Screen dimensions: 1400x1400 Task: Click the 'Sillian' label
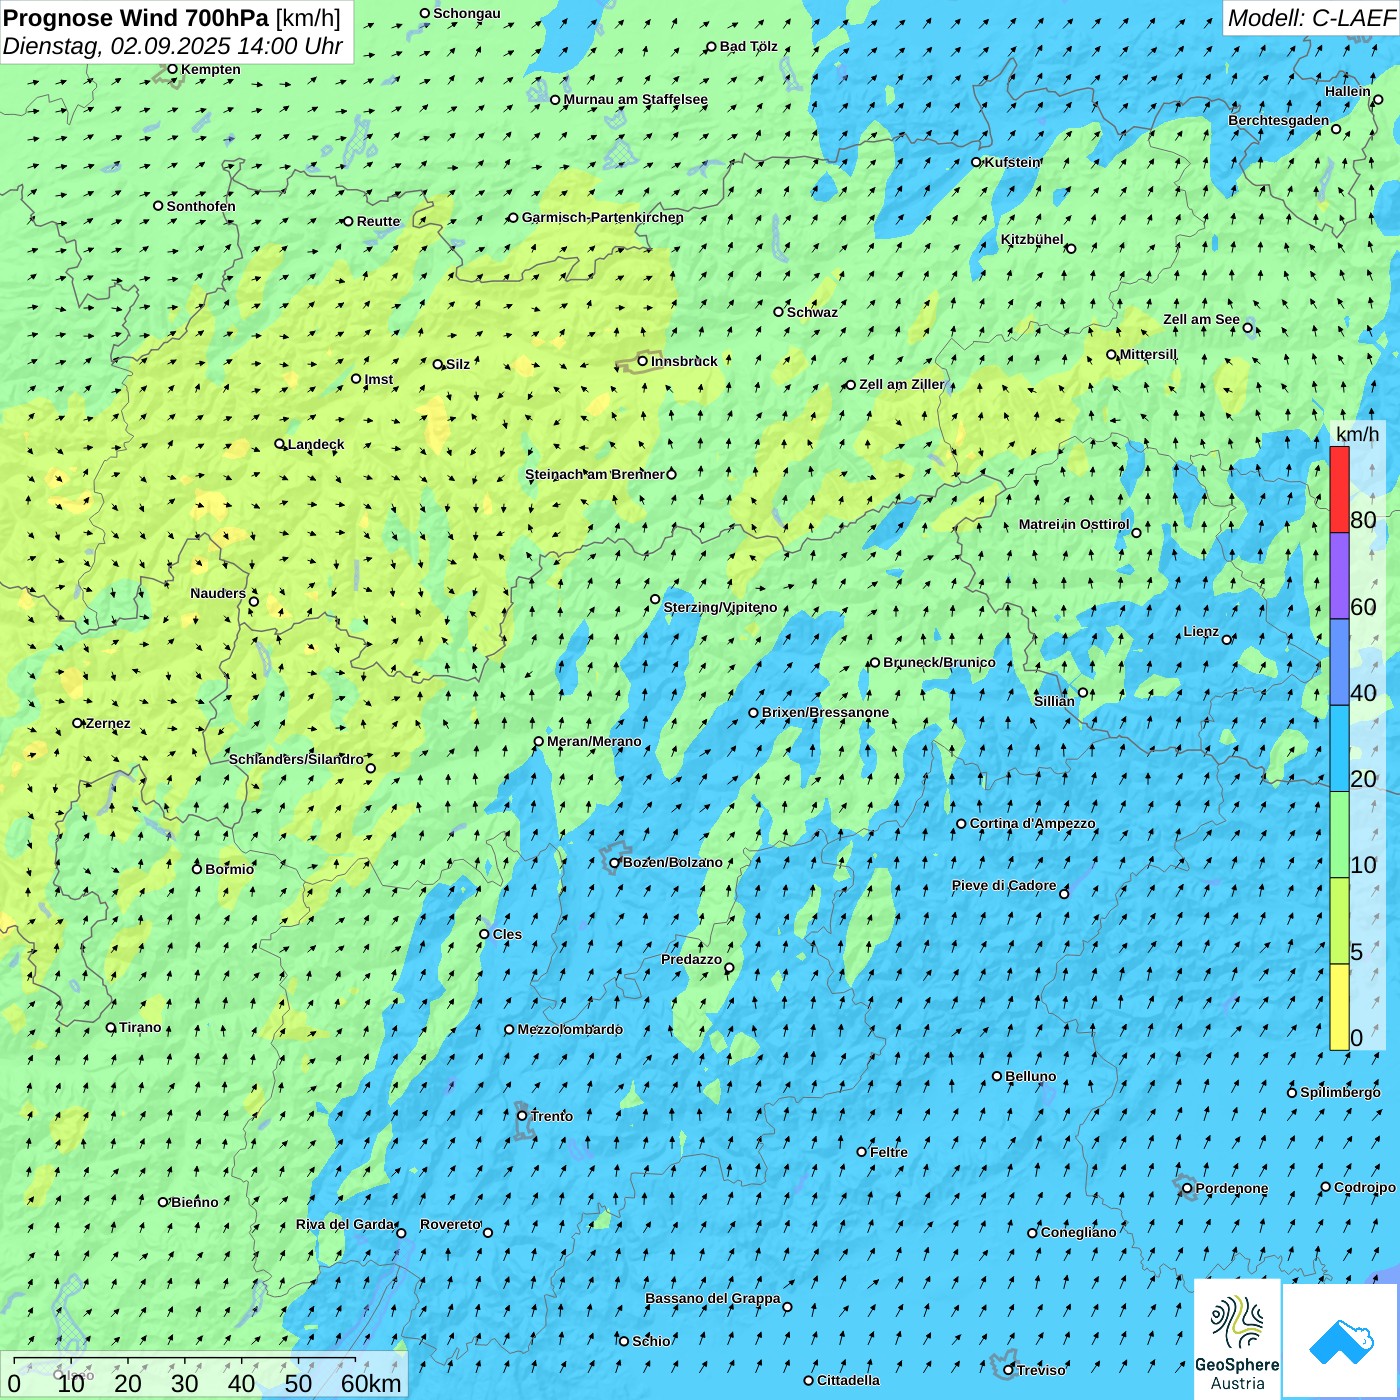(x=1054, y=701)
